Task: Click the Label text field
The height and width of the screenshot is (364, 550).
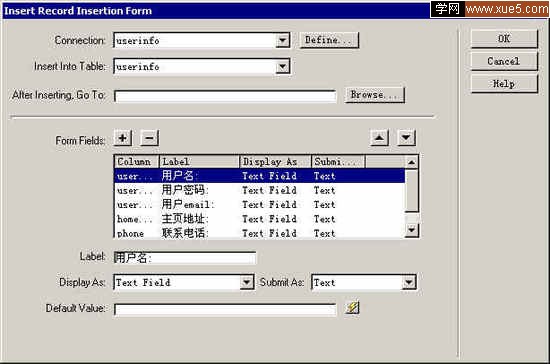Action: (185, 258)
